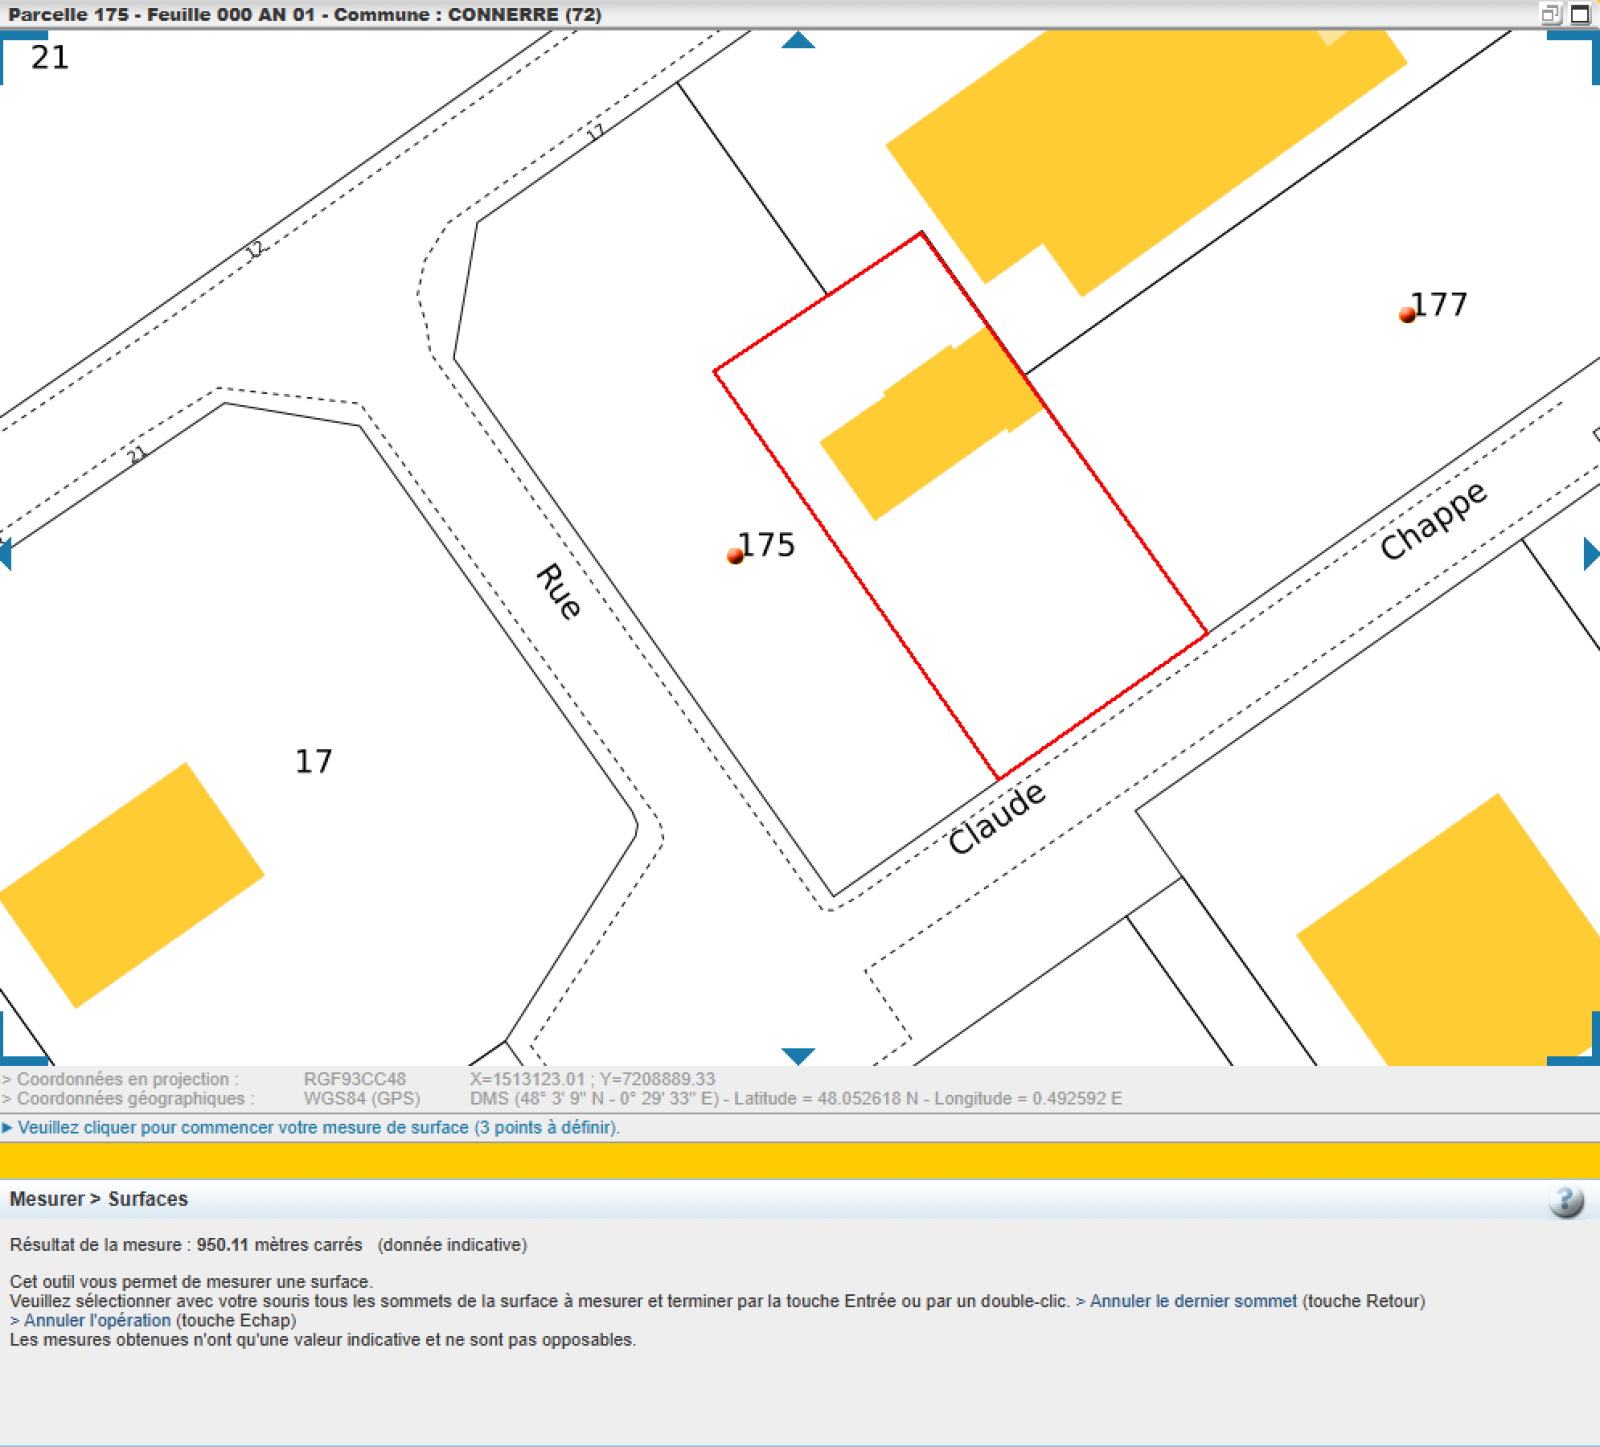1600x1447 pixels.
Task: Maximize the map window
Action: [1581, 14]
